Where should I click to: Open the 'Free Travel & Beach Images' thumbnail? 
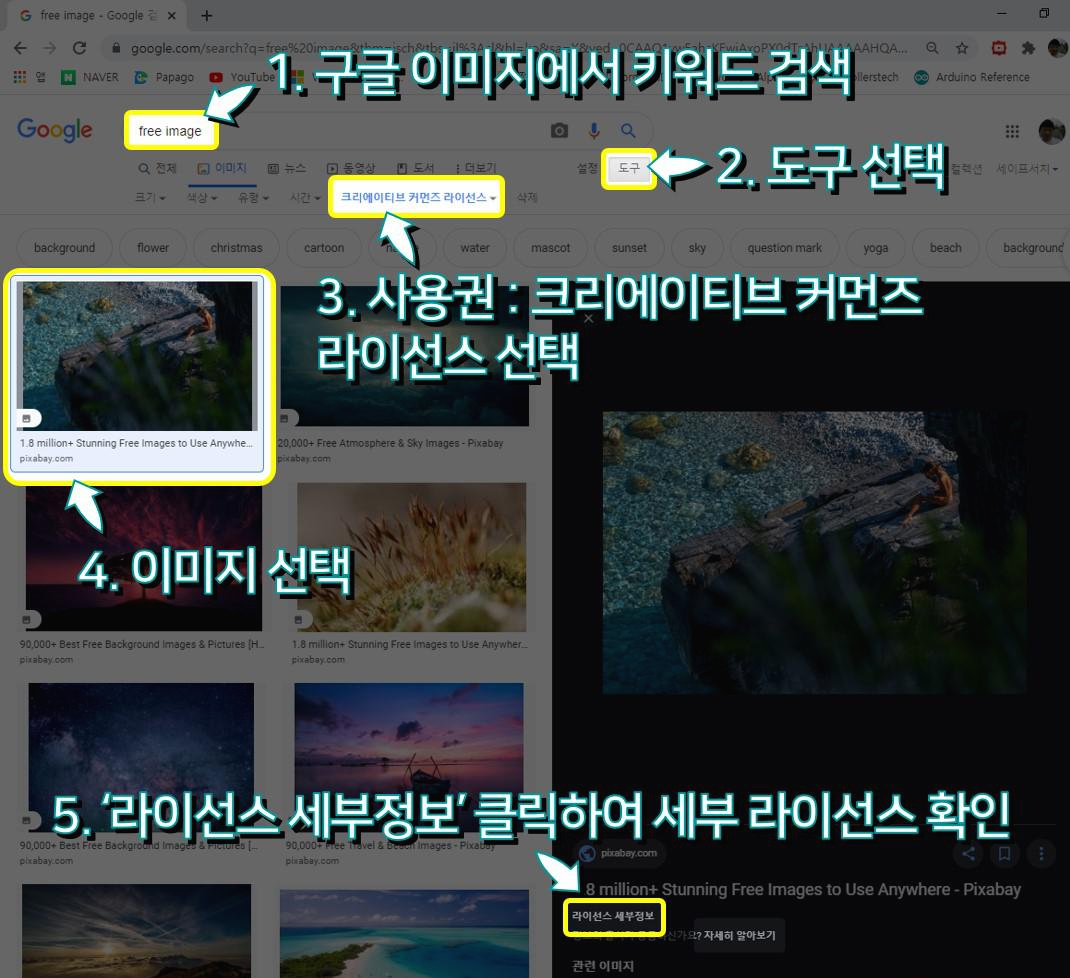pos(409,756)
